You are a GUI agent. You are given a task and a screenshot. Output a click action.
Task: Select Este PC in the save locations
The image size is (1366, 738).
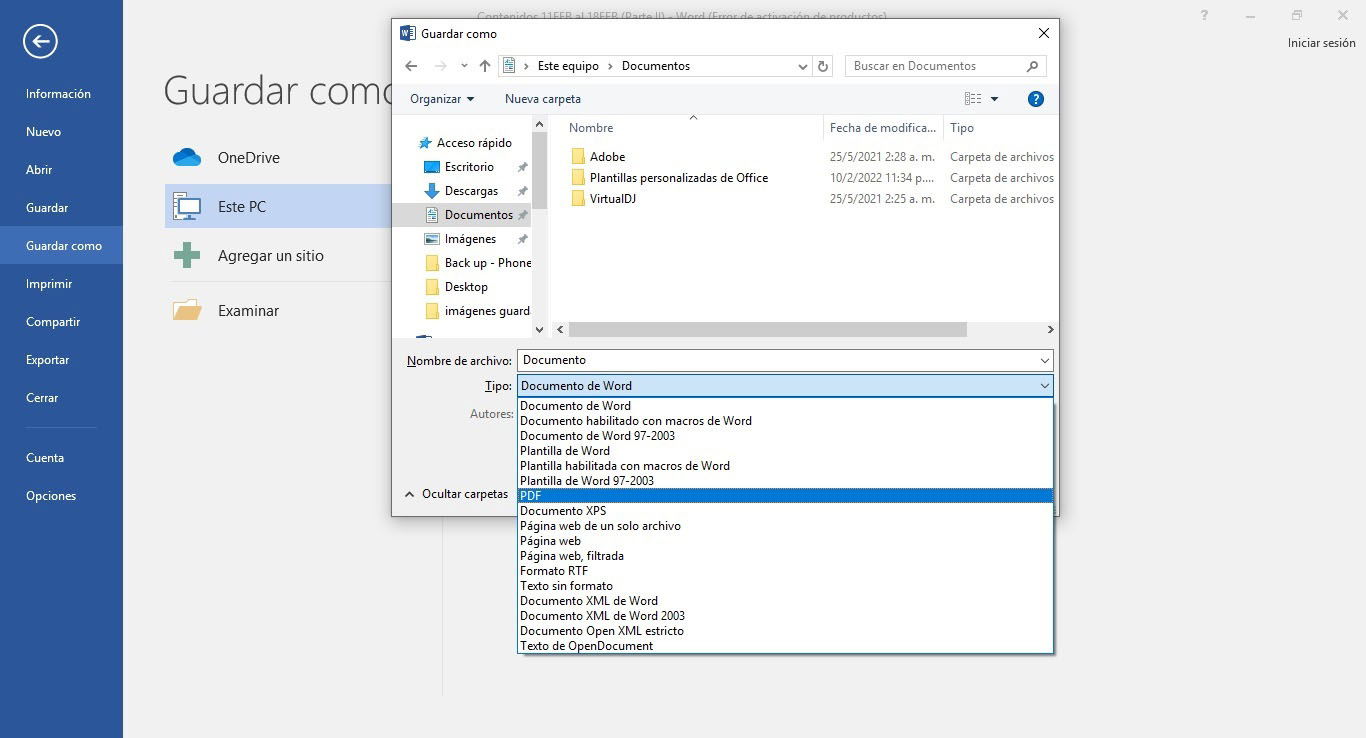click(241, 206)
